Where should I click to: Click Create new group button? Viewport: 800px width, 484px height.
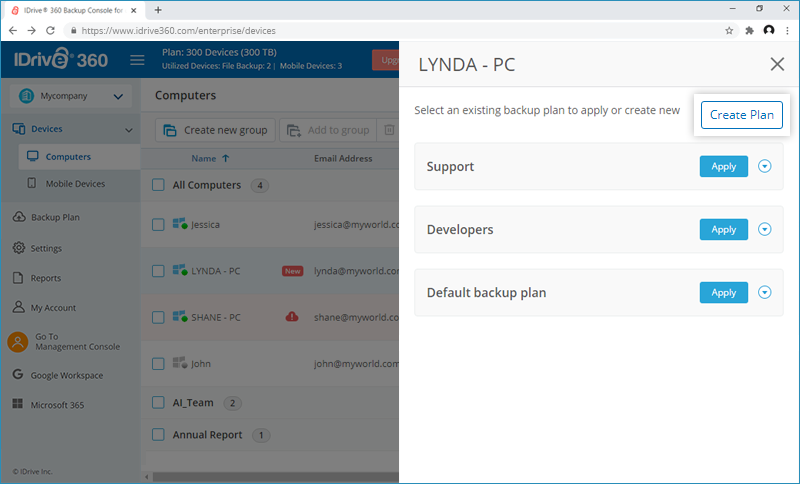[x=215, y=130]
